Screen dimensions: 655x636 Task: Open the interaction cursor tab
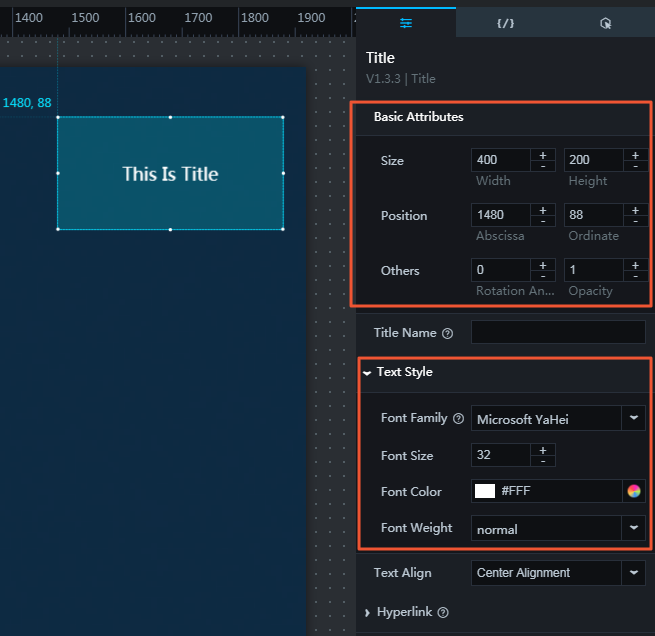(605, 23)
